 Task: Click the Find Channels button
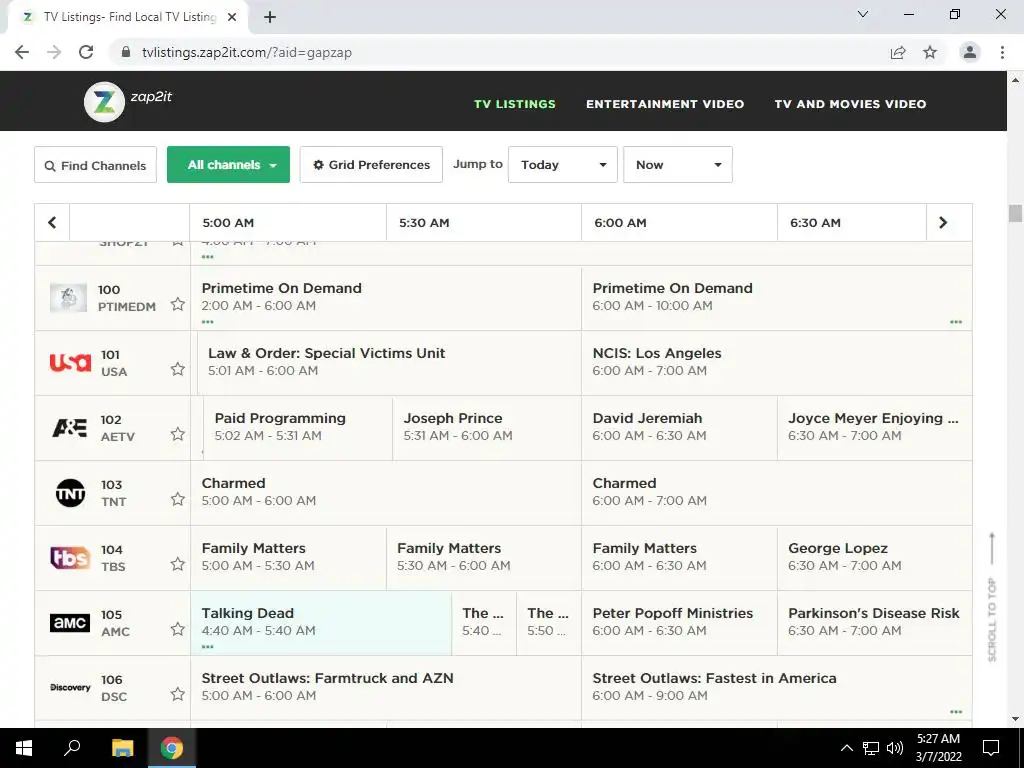coord(95,165)
